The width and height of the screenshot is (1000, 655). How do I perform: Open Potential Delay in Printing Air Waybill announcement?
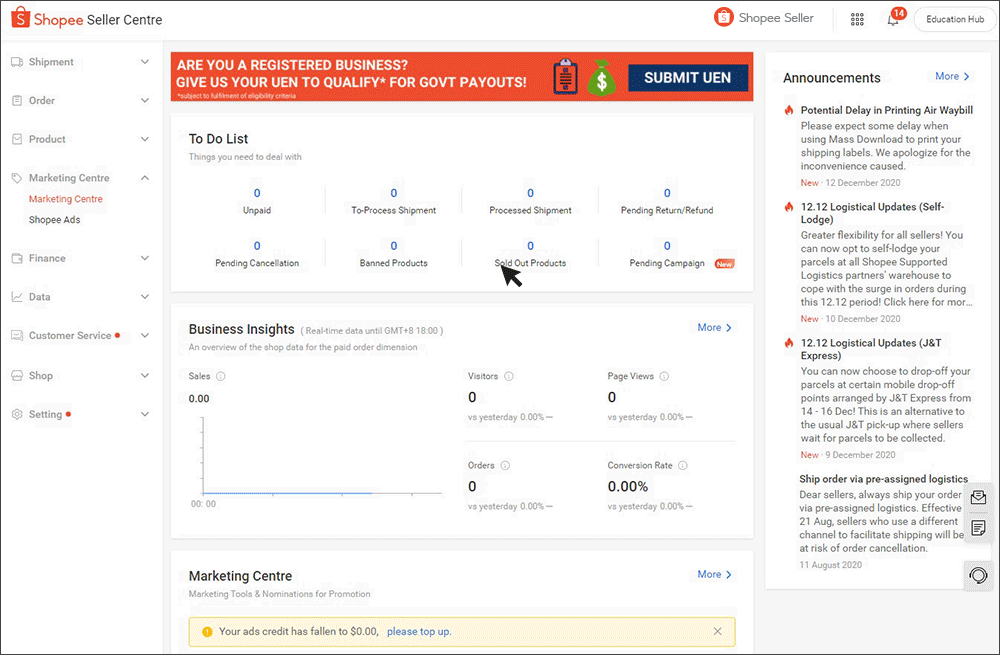tap(886, 110)
